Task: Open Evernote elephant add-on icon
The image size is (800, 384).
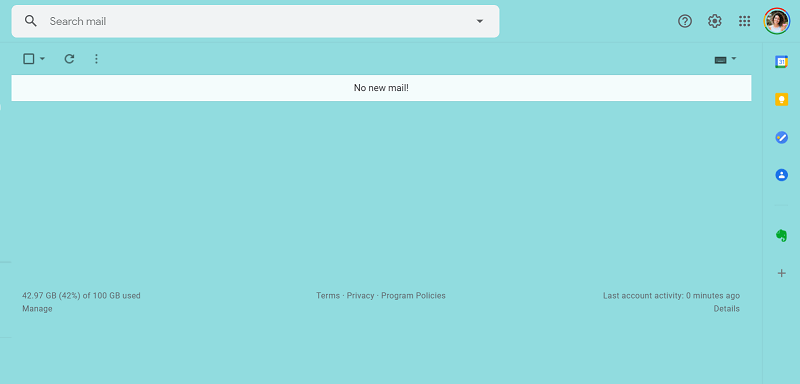Action: [781, 235]
